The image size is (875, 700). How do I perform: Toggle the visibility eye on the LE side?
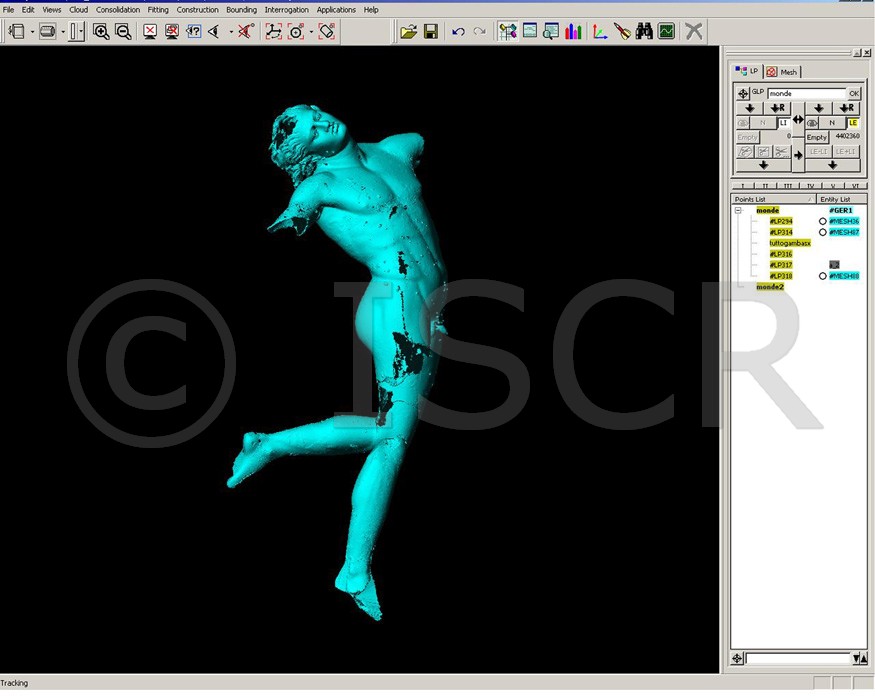[812, 122]
